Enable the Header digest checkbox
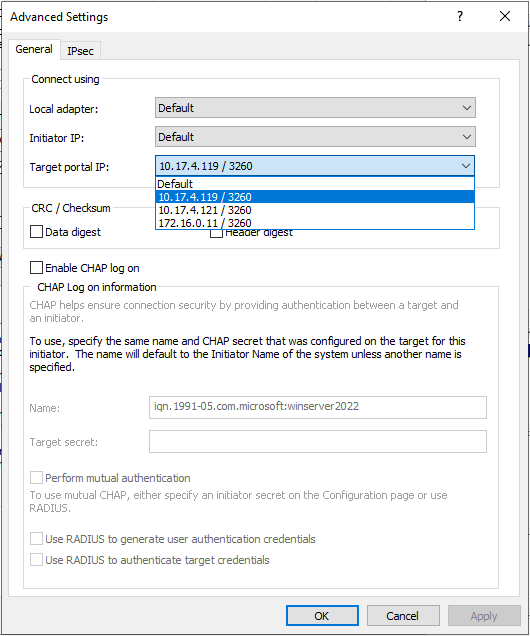Screen dimensions: 530x636 pos(217,234)
